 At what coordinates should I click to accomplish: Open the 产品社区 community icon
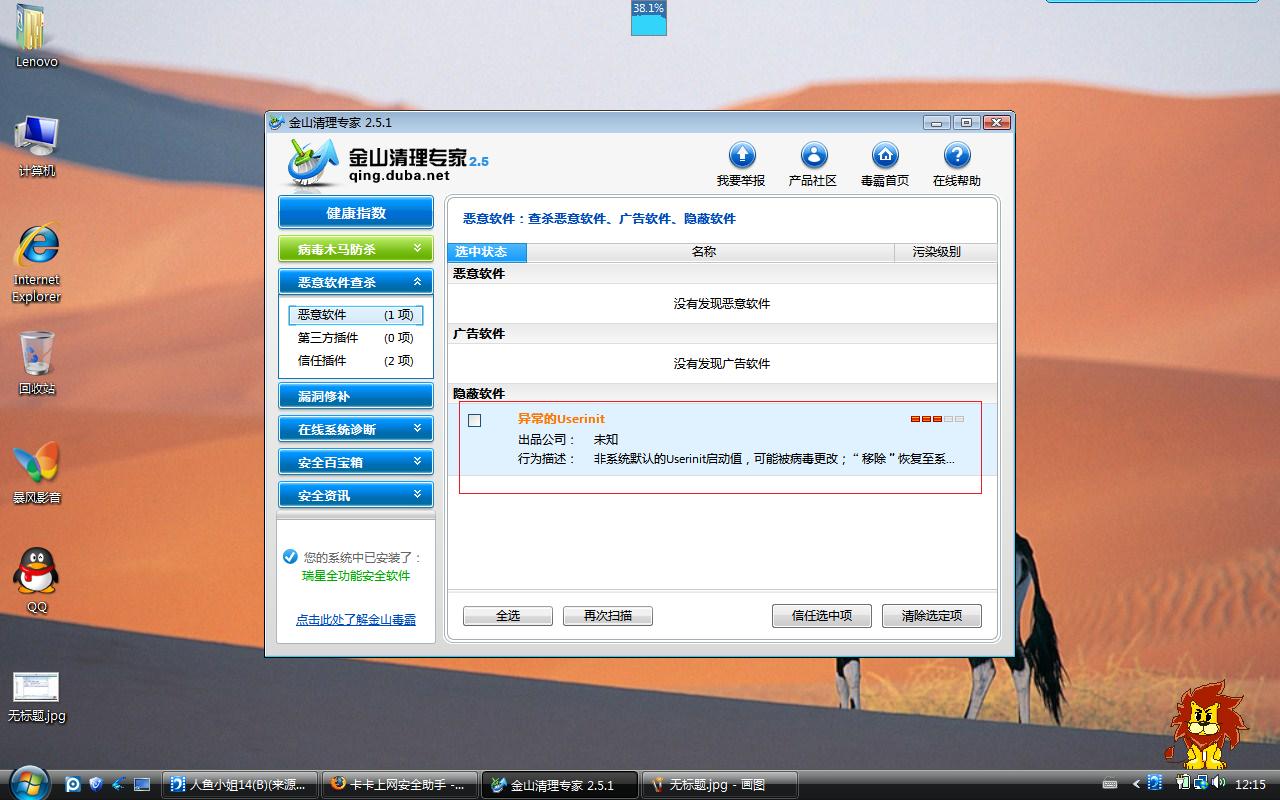tap(814, 156)
